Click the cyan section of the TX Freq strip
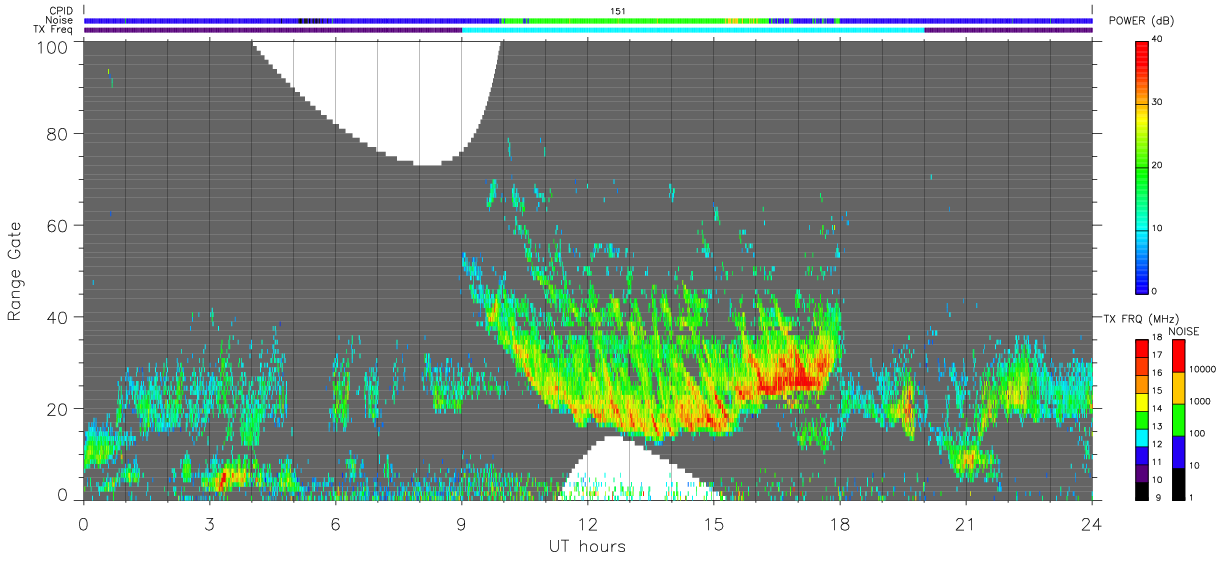This screenshot has height=567, width=1228. point(693,30)
